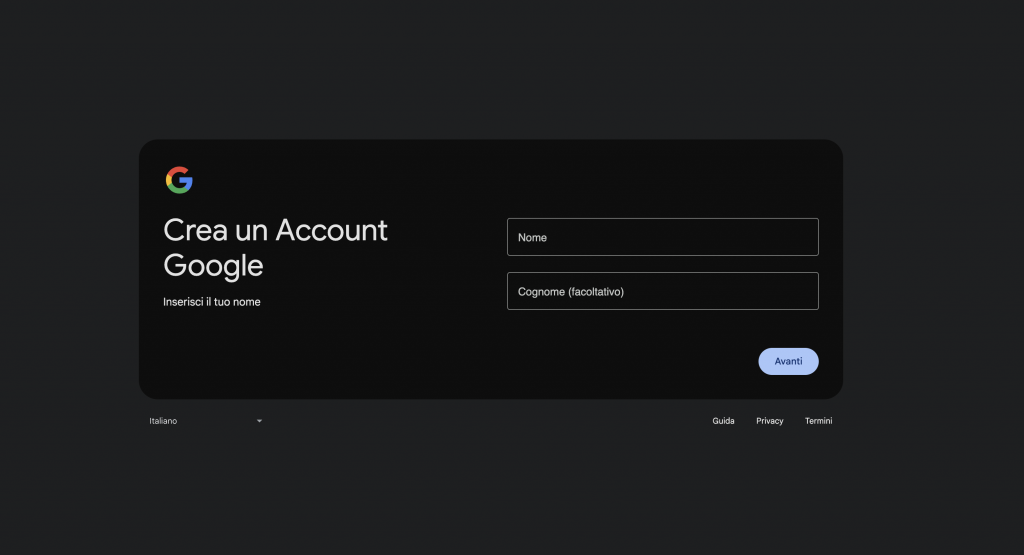
Task: Click the Google logo icon
Action: click(x=179, y=180)
